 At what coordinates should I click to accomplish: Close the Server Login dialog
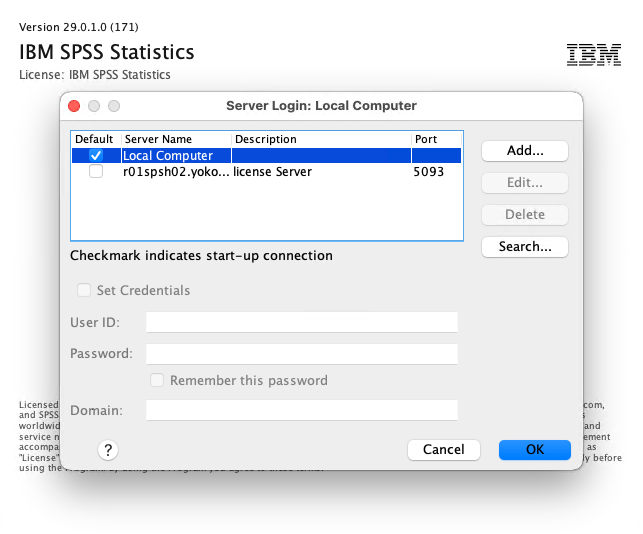74,105
